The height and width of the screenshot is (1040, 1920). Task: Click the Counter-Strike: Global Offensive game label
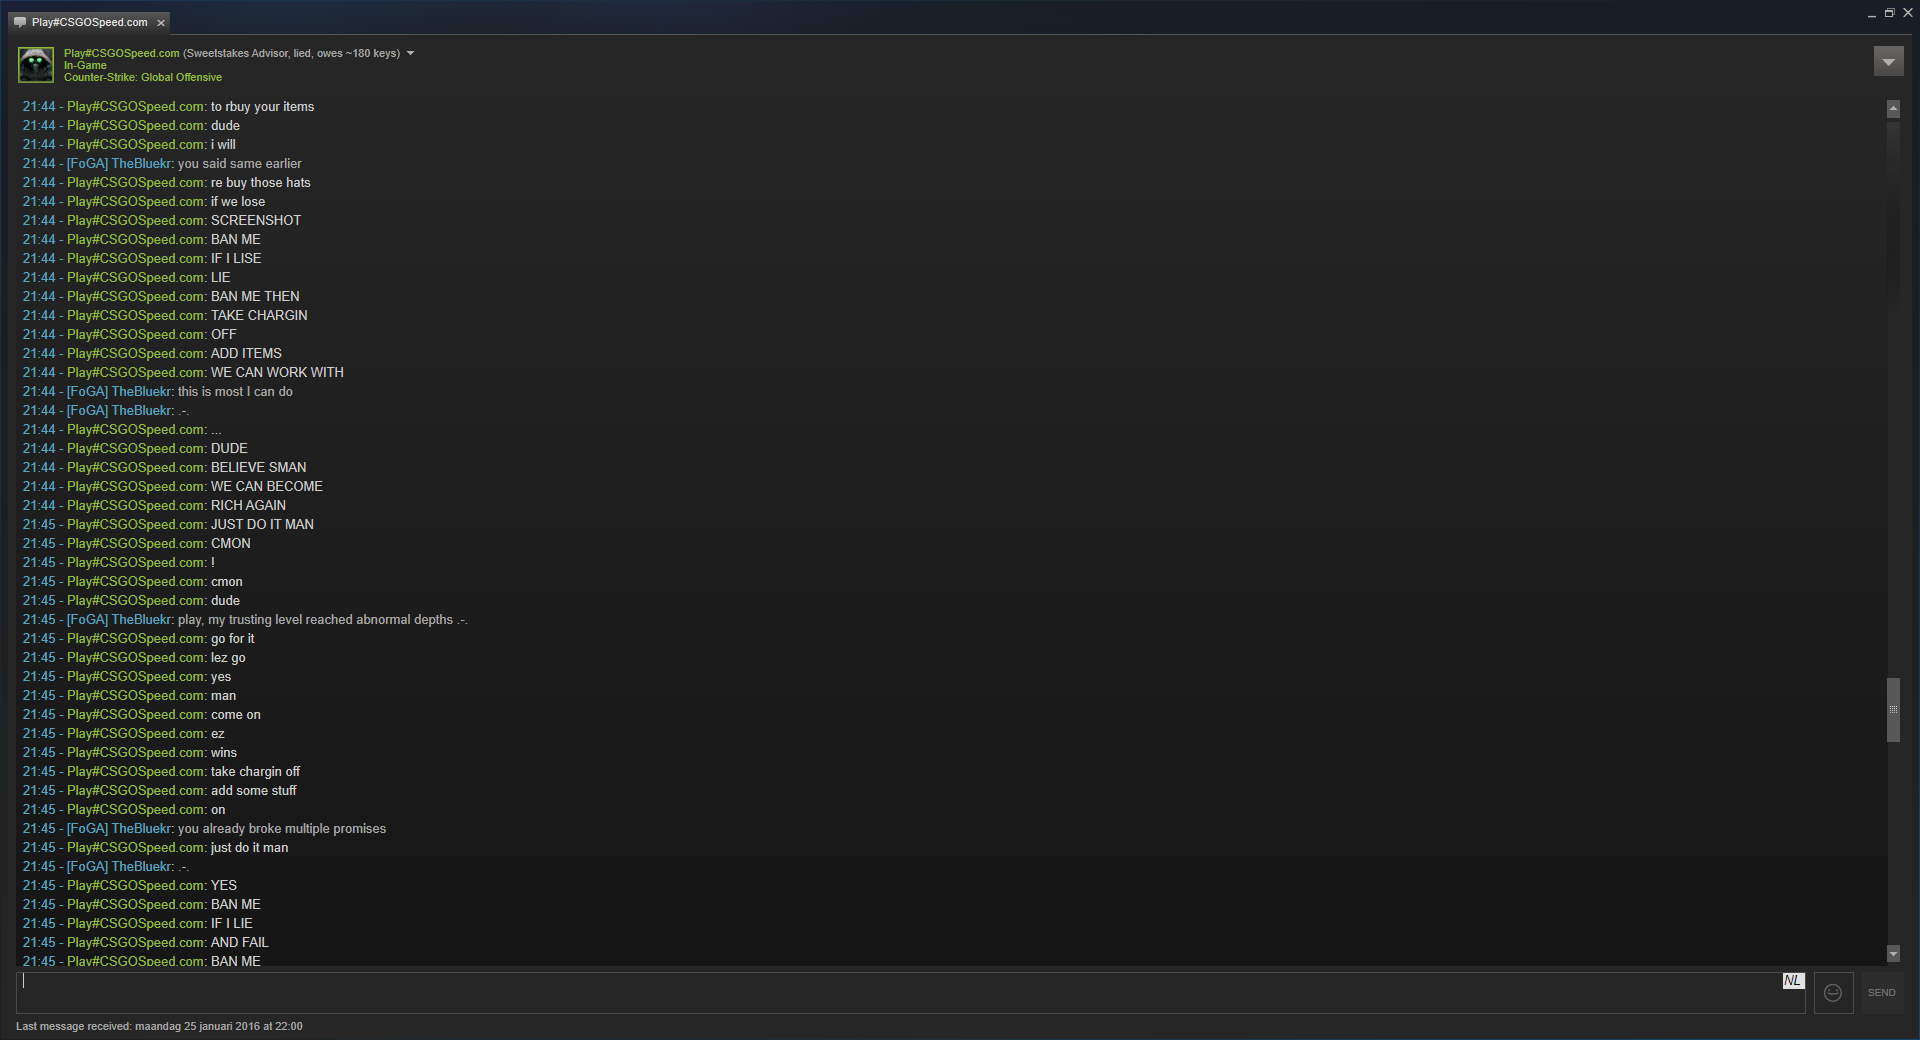click(143, 77)
